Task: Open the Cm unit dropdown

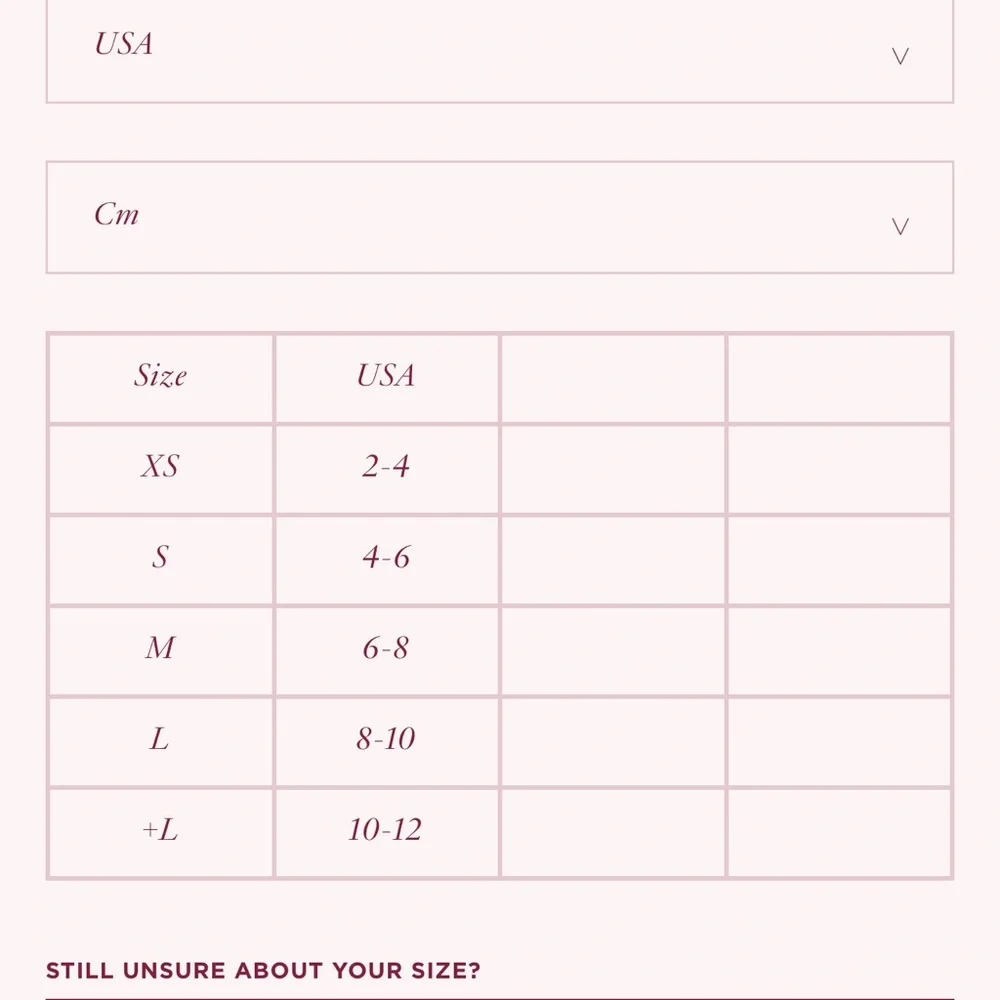Action: 499,217
